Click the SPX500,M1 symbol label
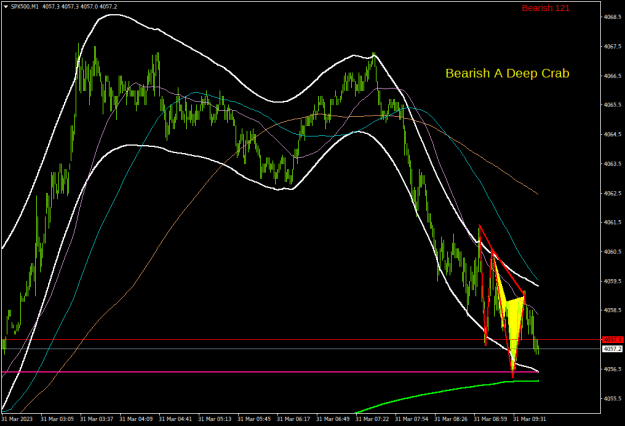This screenshot has width=625, height=426. click(25, 7)
